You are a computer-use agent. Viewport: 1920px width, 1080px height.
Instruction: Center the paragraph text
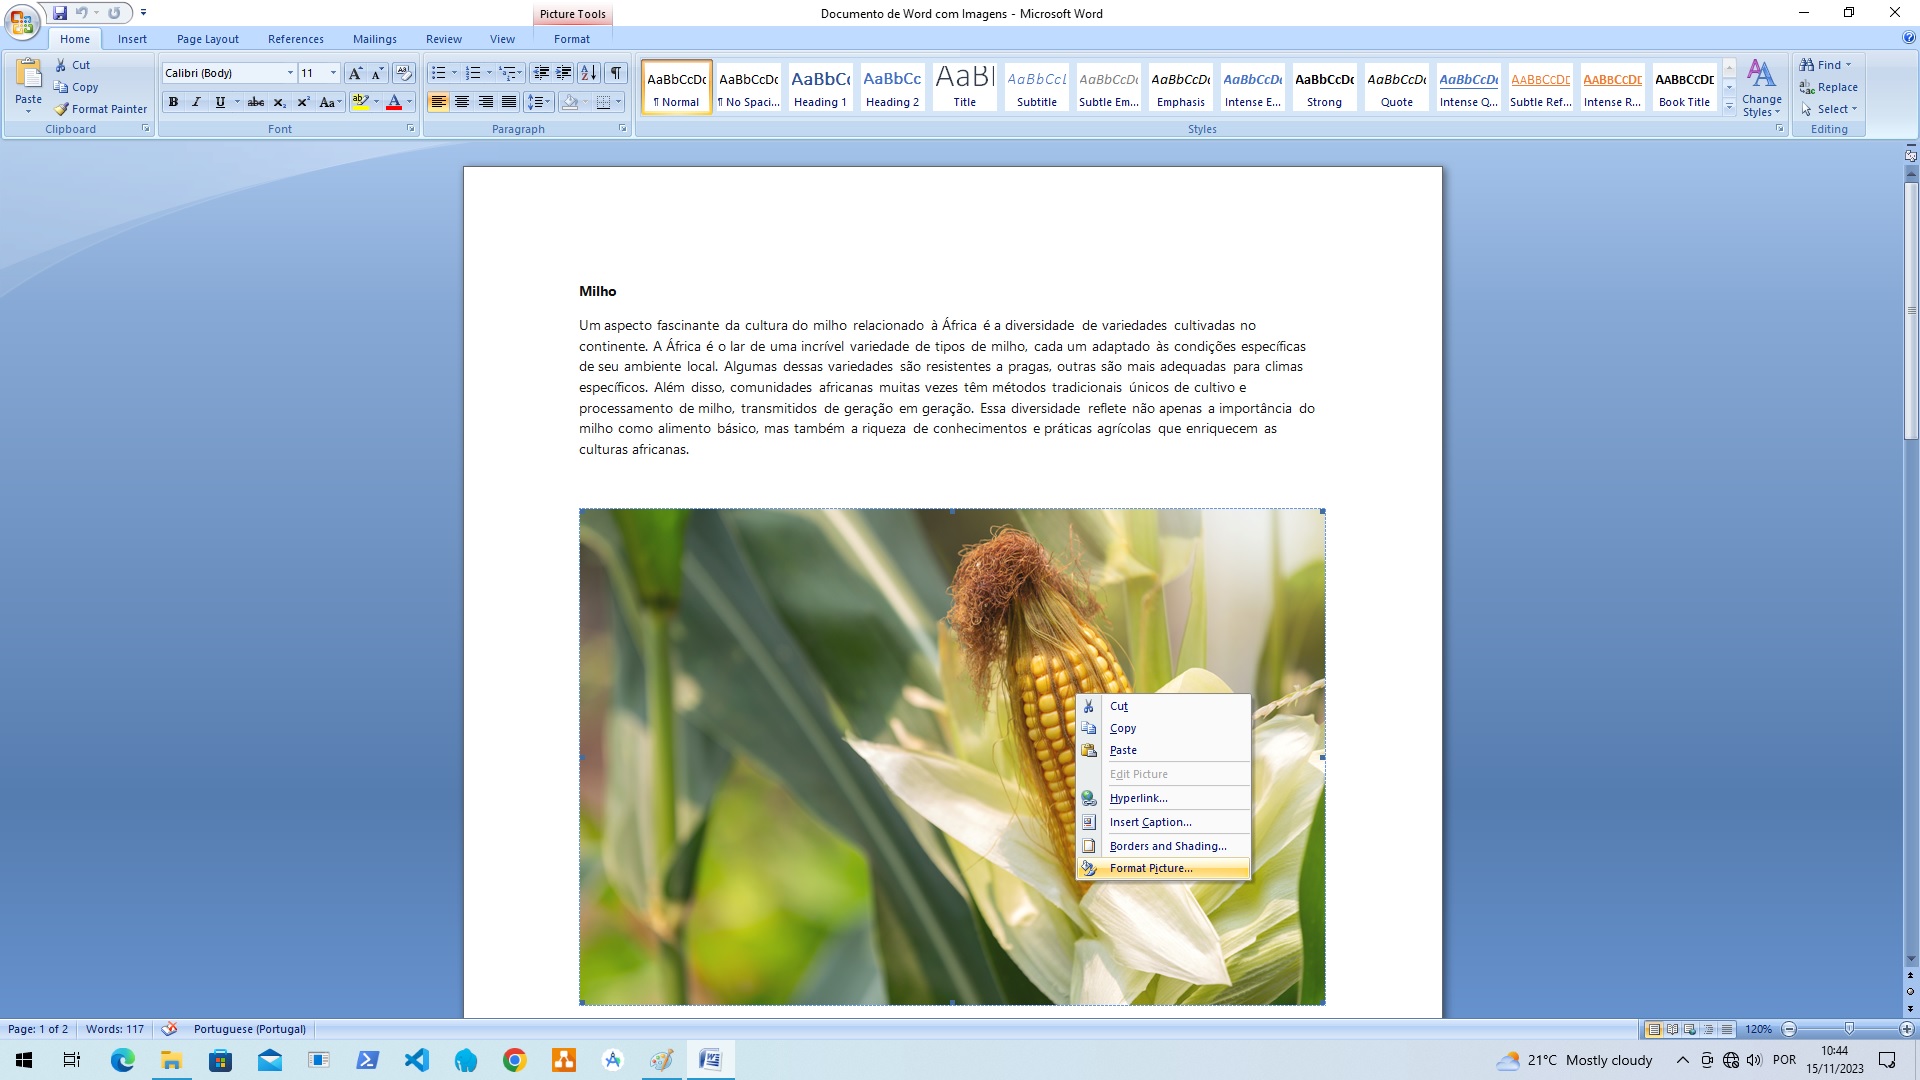pos(462,102)
